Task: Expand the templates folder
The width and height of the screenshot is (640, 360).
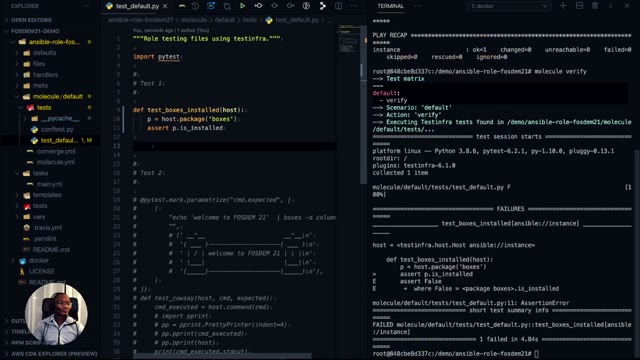Action: [x=47, y=195]
